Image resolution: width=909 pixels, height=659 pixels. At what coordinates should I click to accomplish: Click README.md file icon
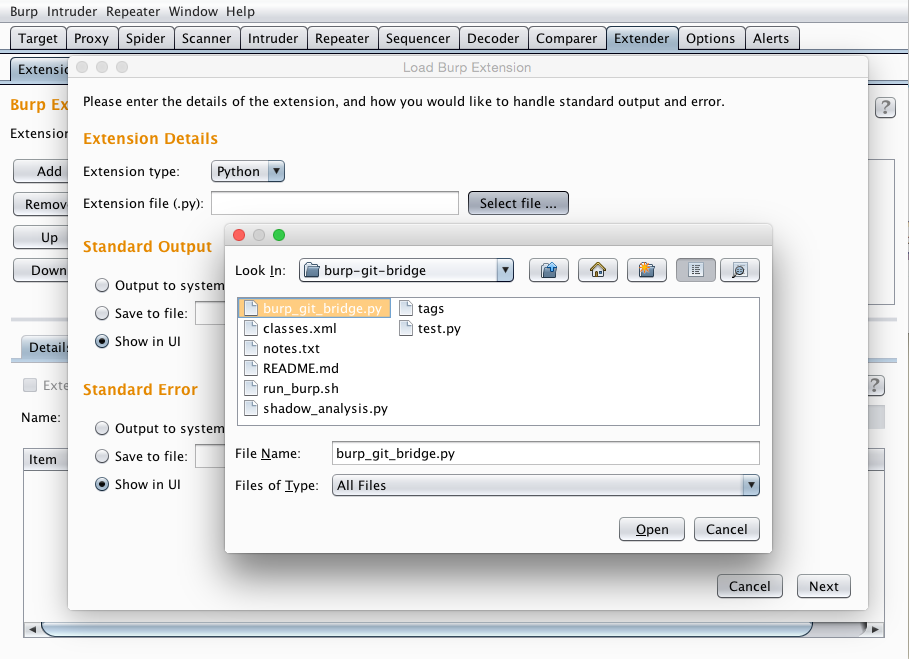250,368
